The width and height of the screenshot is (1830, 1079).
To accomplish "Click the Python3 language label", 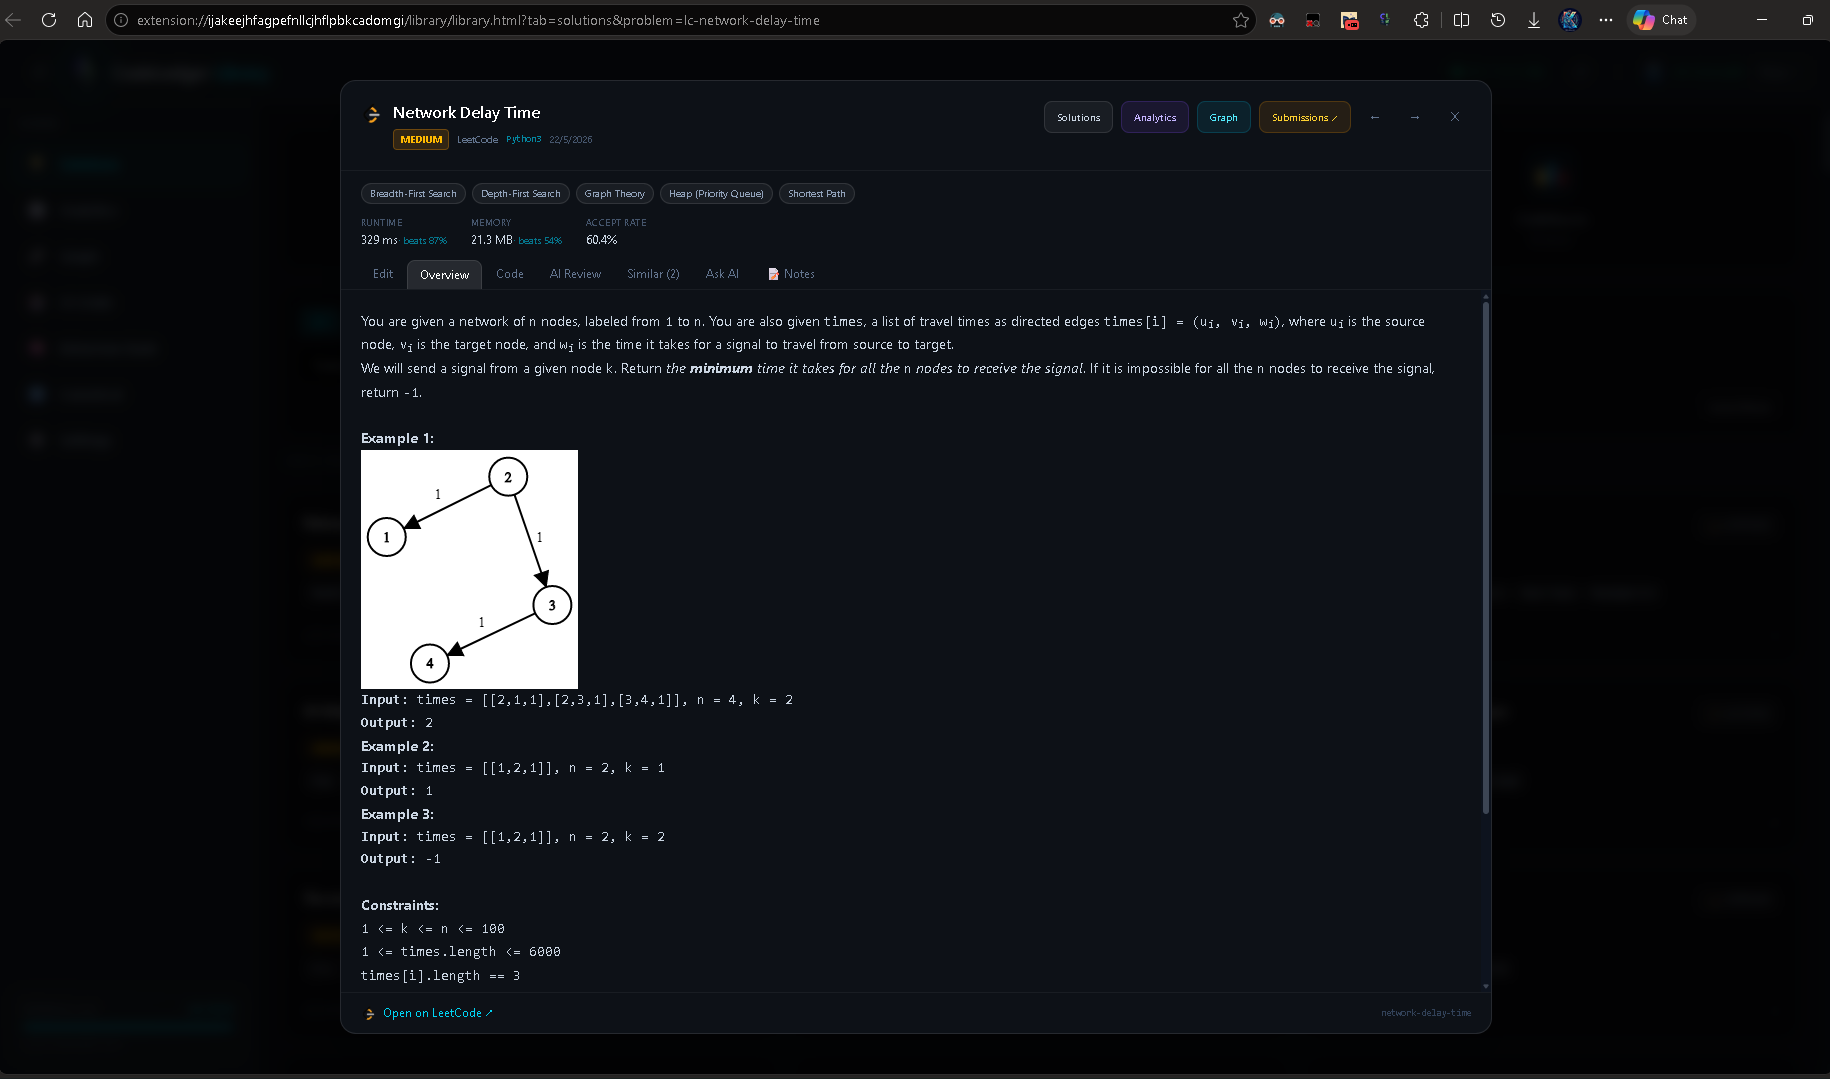I will tap(523, 140).
